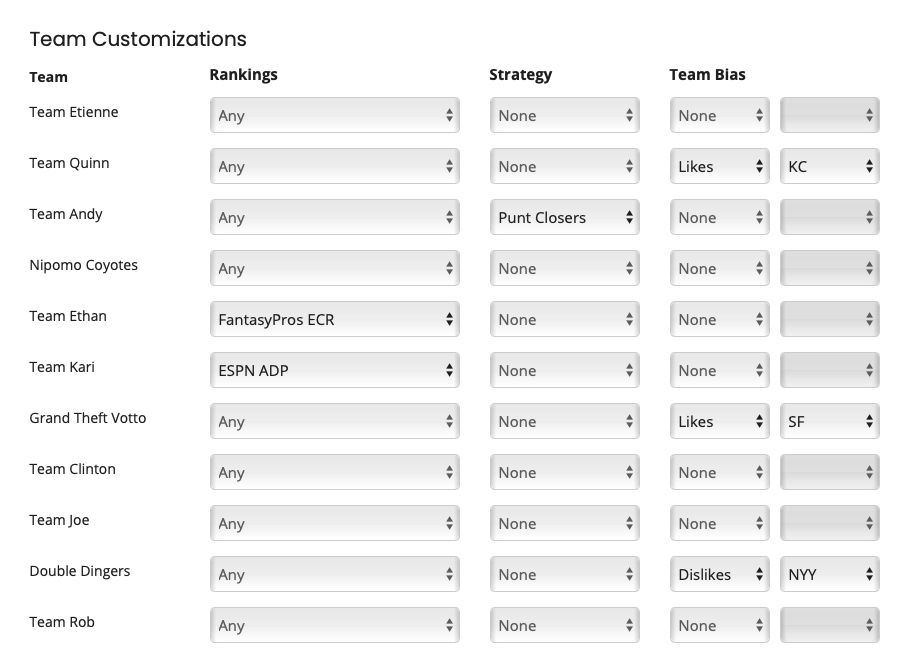The width and height of the screenshot is (902, 666).
Task: Open Grand Theft Votto's Likes bias dropdown
Action: click(719, 421)
